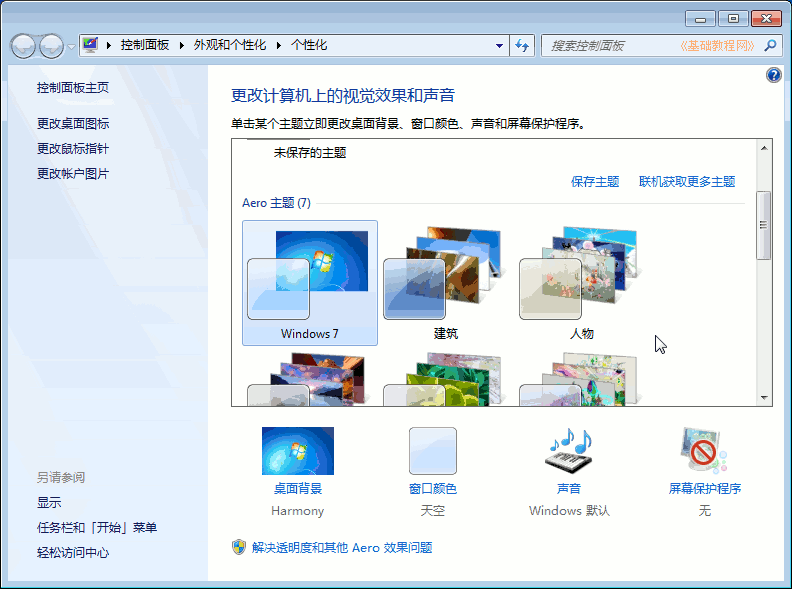Click the 桌面背景 text link
The height and width of the screenshot is (589, 792).
click(x=298, y=488)
